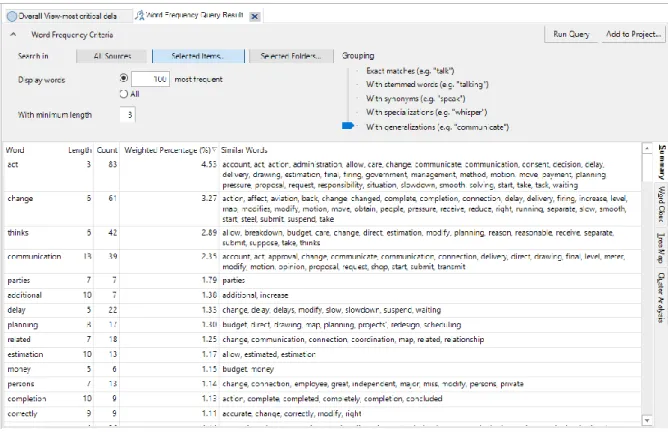668x432 pixels.
Task: Close the Word Frequency Query Result tab
Action: click(255, 17)
